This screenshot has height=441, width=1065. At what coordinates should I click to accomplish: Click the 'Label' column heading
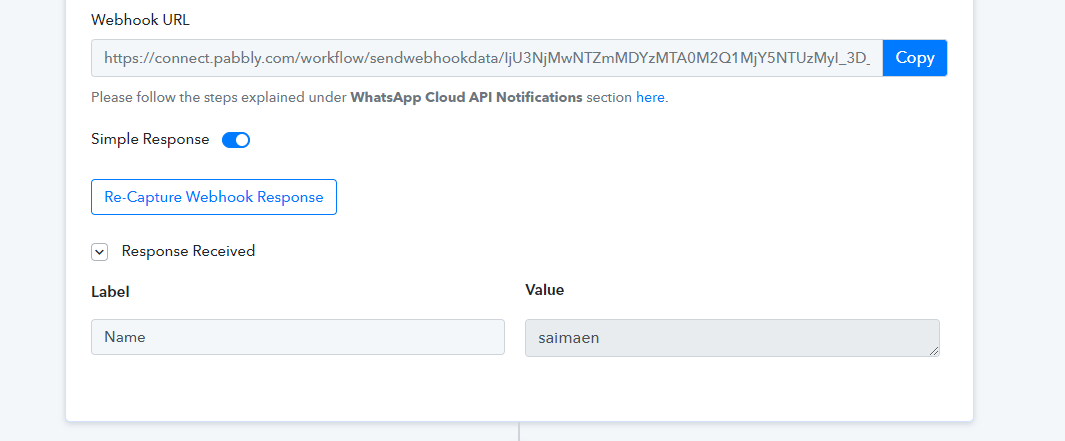click(x=110, y=292)
